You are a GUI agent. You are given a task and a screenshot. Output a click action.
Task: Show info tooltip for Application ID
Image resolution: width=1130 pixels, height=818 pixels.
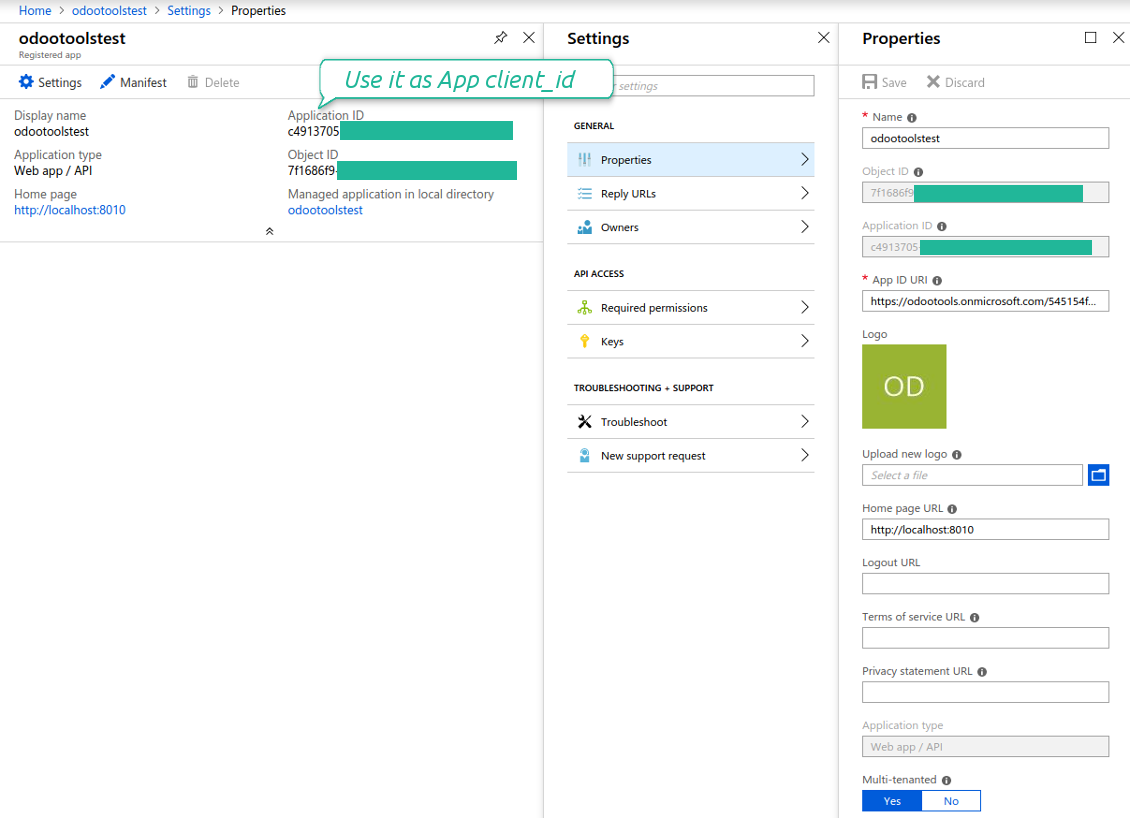941,226
